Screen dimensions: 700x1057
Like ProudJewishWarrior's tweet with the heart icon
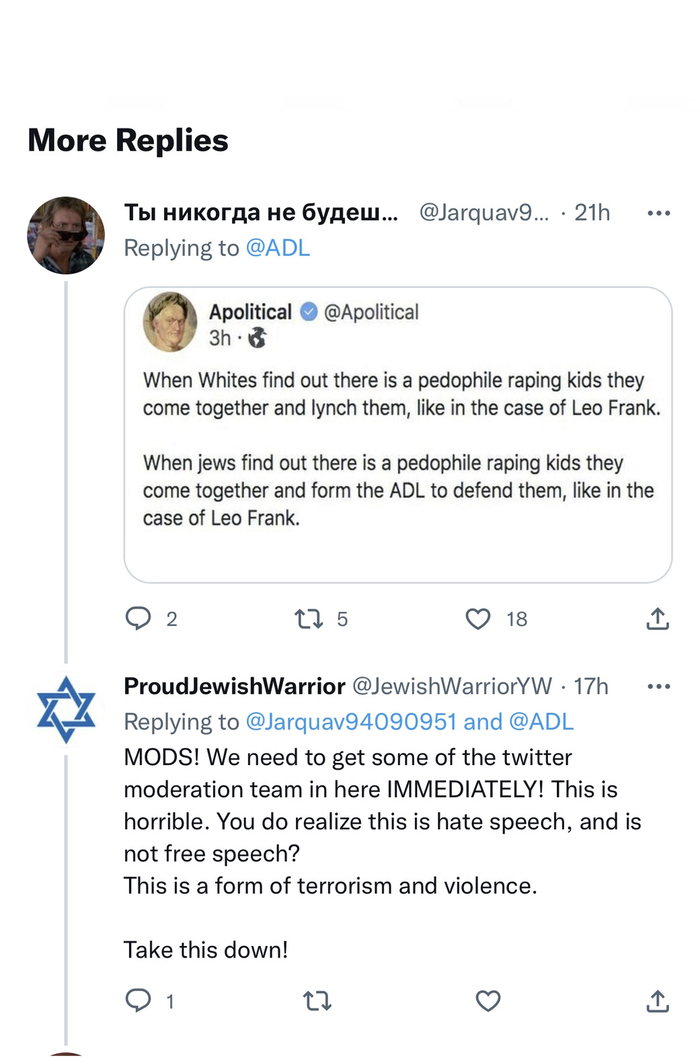(x=487, y=1000)
